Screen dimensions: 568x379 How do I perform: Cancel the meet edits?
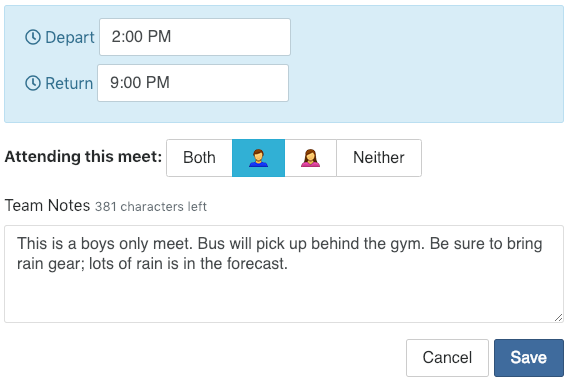(447, 358)
